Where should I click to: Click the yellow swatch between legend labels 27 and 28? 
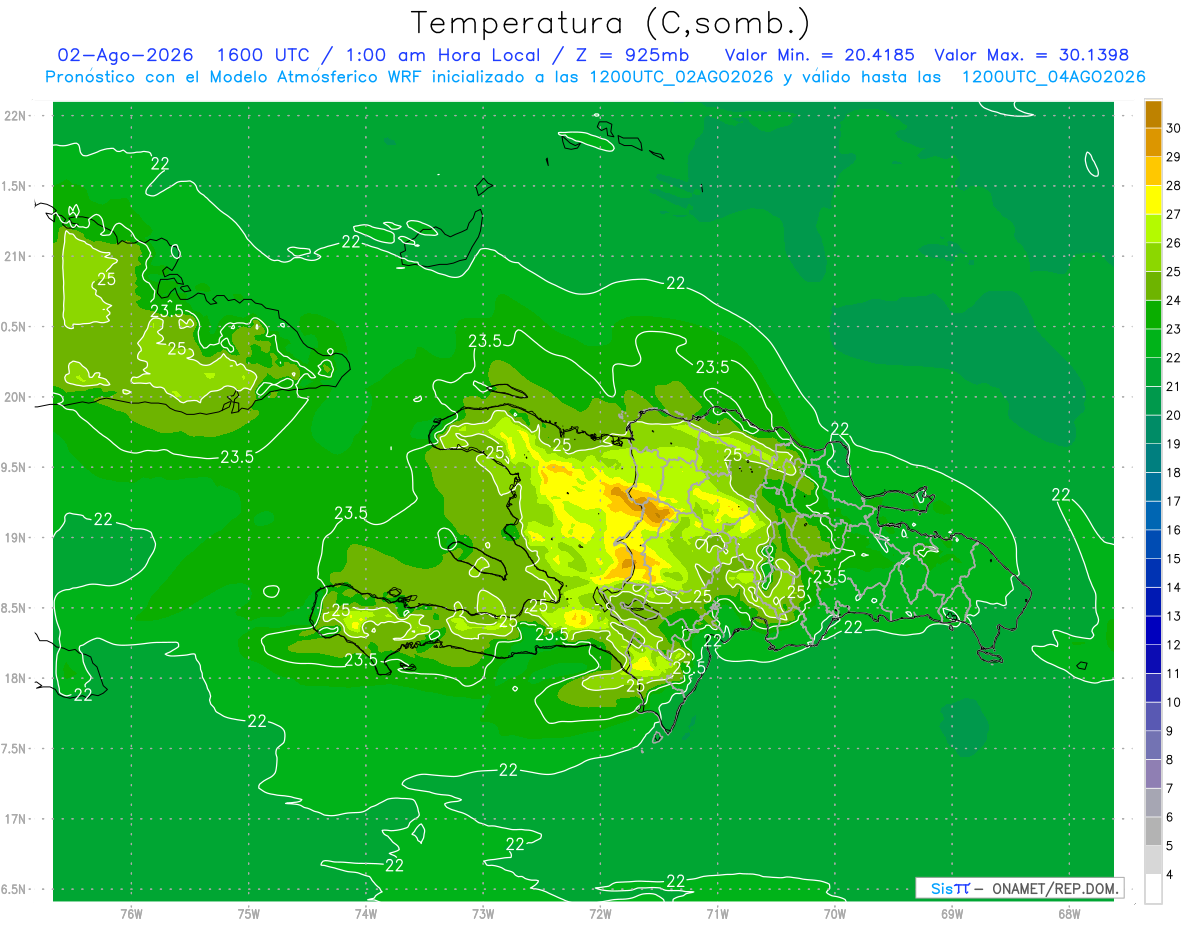pos(1153,200)
